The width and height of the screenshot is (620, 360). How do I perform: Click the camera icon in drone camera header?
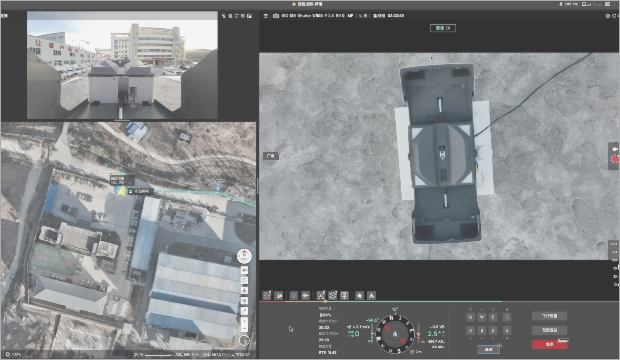276,16
